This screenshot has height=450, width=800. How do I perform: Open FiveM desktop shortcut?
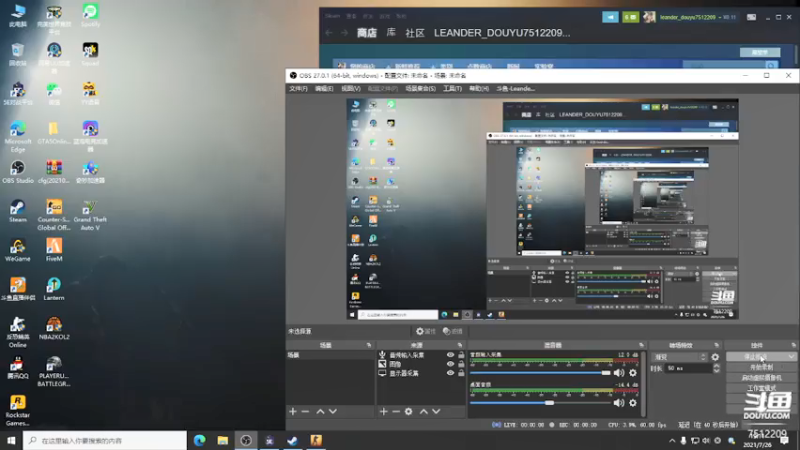pos(54,250)
